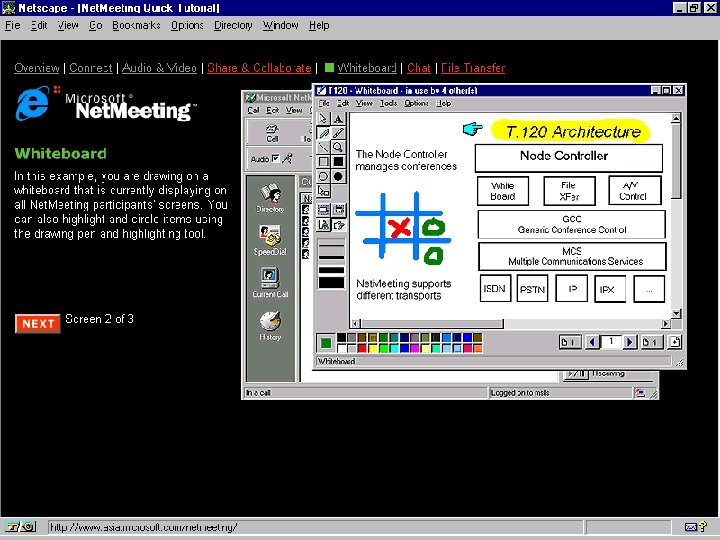
Task: Select the Zoom magnifier tool
Action: coord(338,147)
